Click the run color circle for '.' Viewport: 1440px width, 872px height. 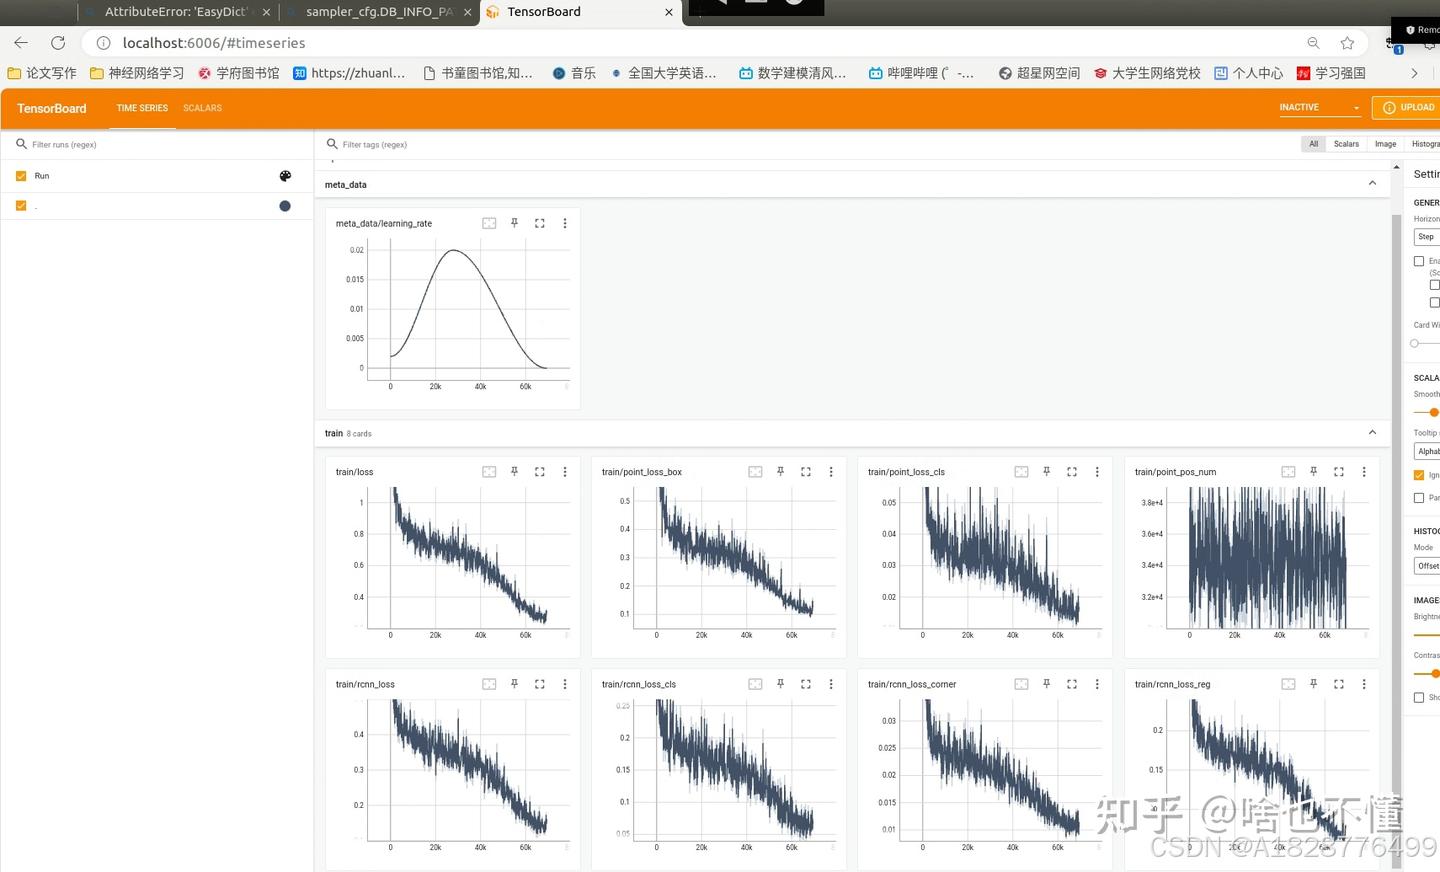[x=285, y=206]
